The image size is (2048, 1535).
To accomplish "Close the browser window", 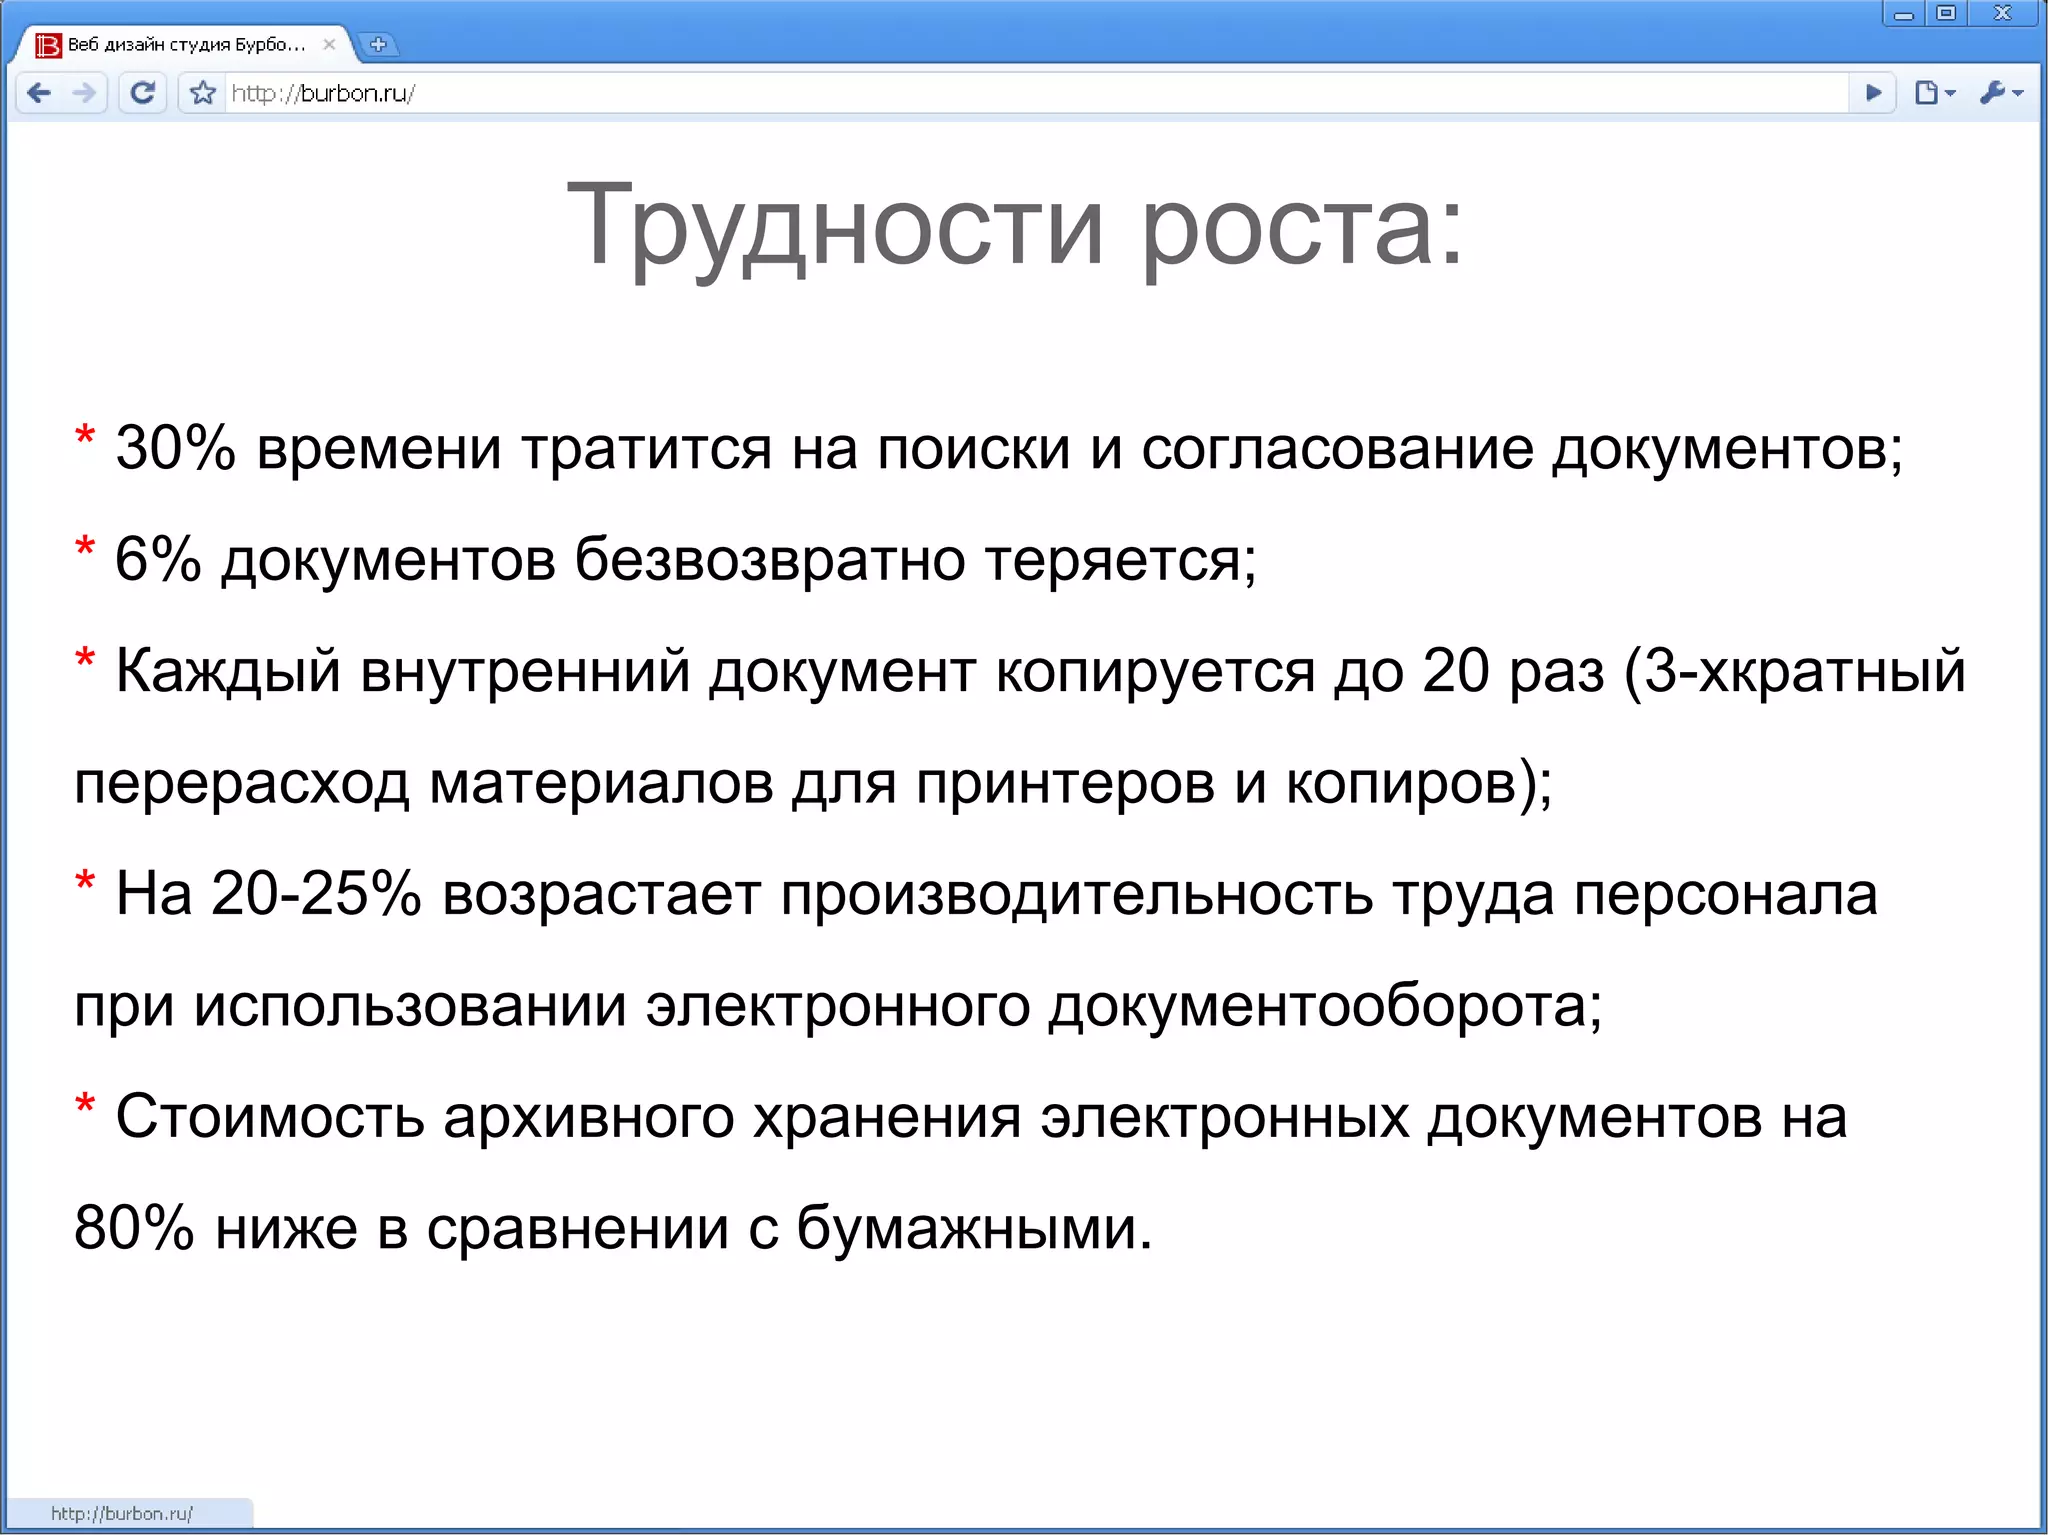I will 2002,13.
